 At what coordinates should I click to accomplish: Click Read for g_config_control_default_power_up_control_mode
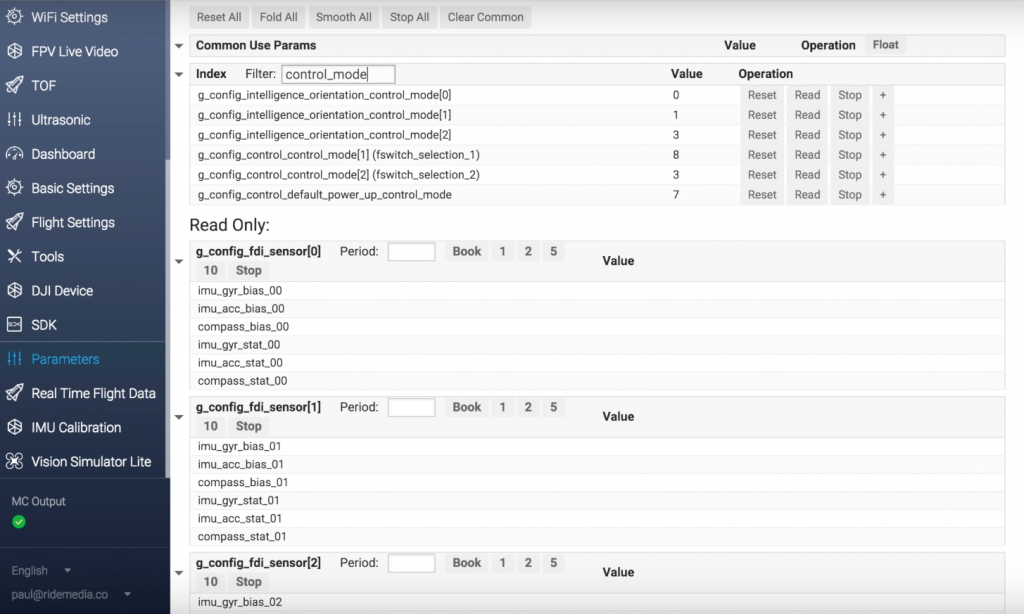(x=807, y=195)
